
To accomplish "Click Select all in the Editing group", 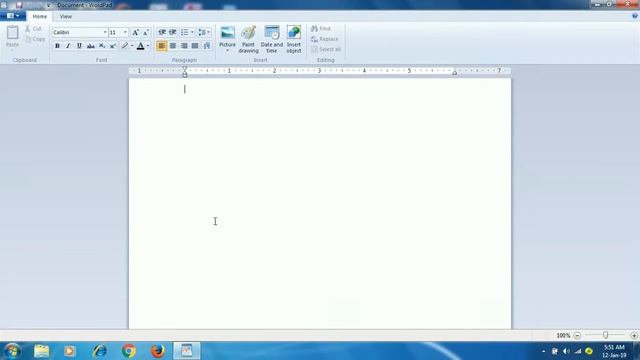I will pyautogui.click(x=326, y=49).
